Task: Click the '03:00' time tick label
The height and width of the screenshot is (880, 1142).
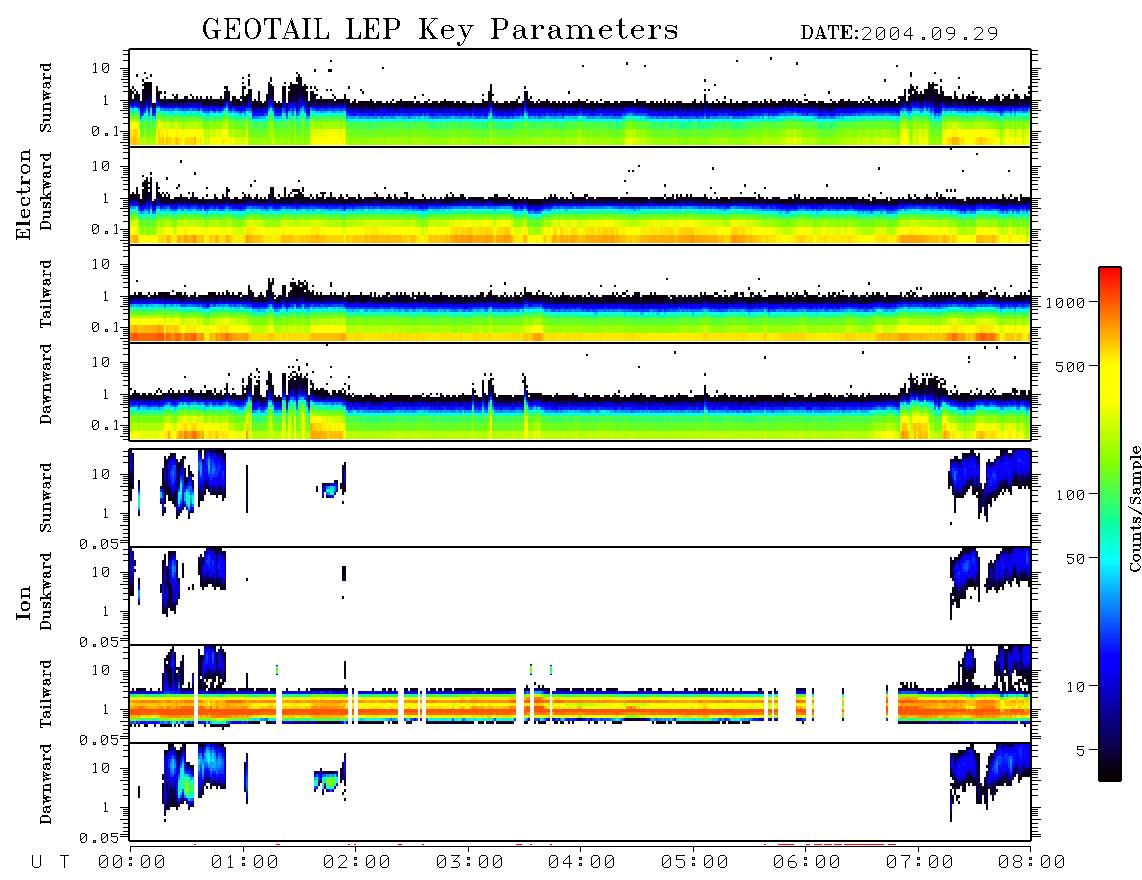Action: [470, 863]
